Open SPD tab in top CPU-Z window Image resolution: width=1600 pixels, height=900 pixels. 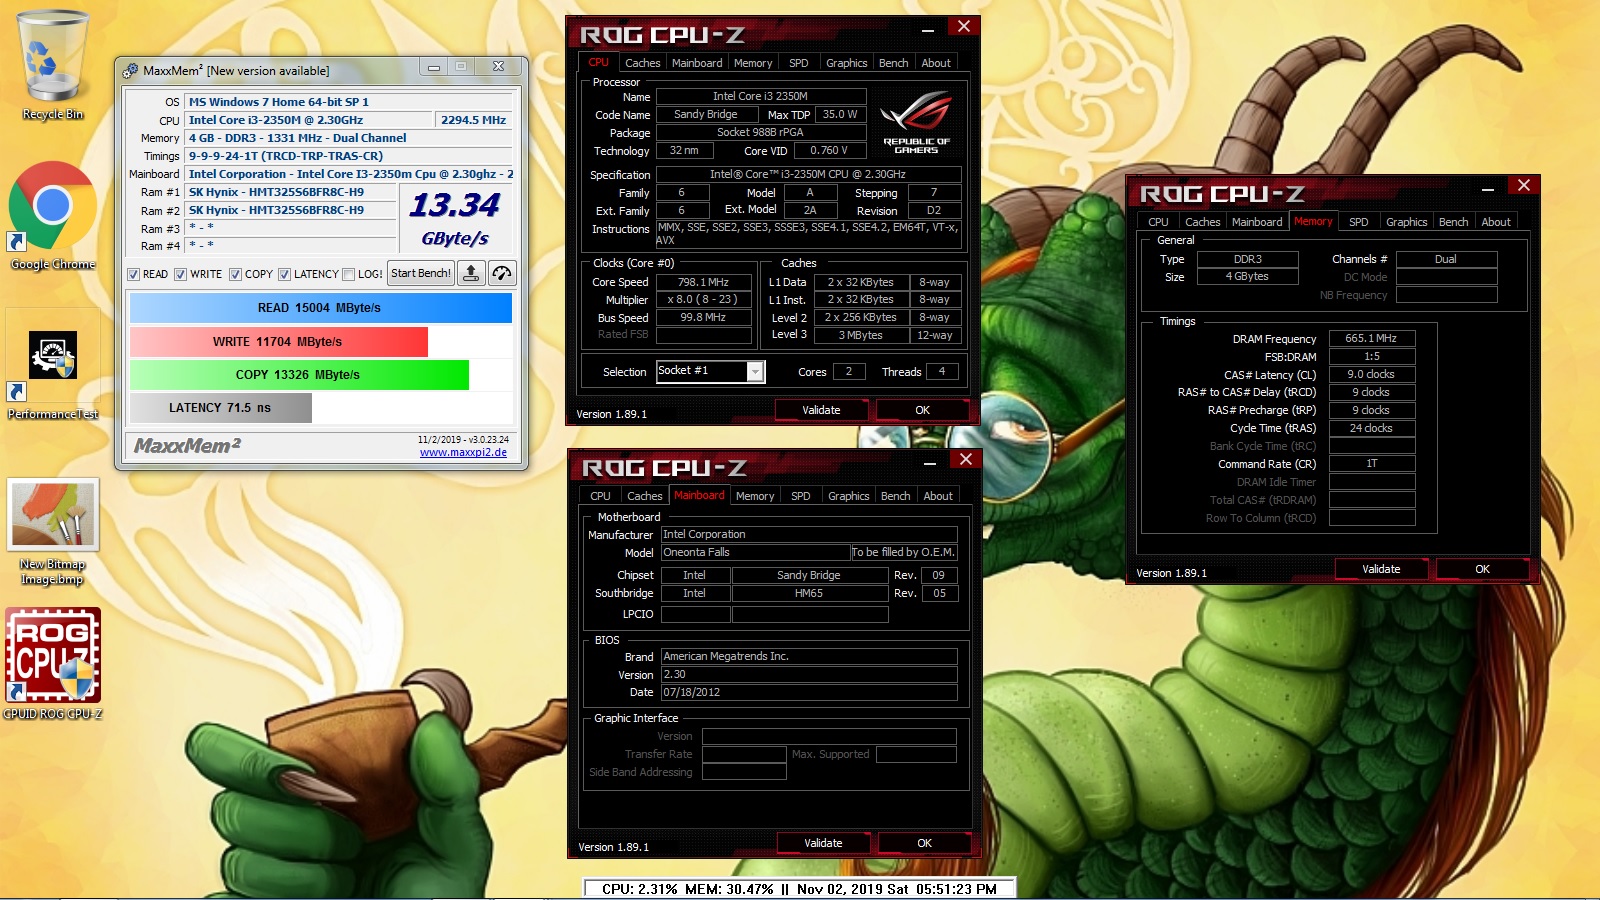point(798,63)
